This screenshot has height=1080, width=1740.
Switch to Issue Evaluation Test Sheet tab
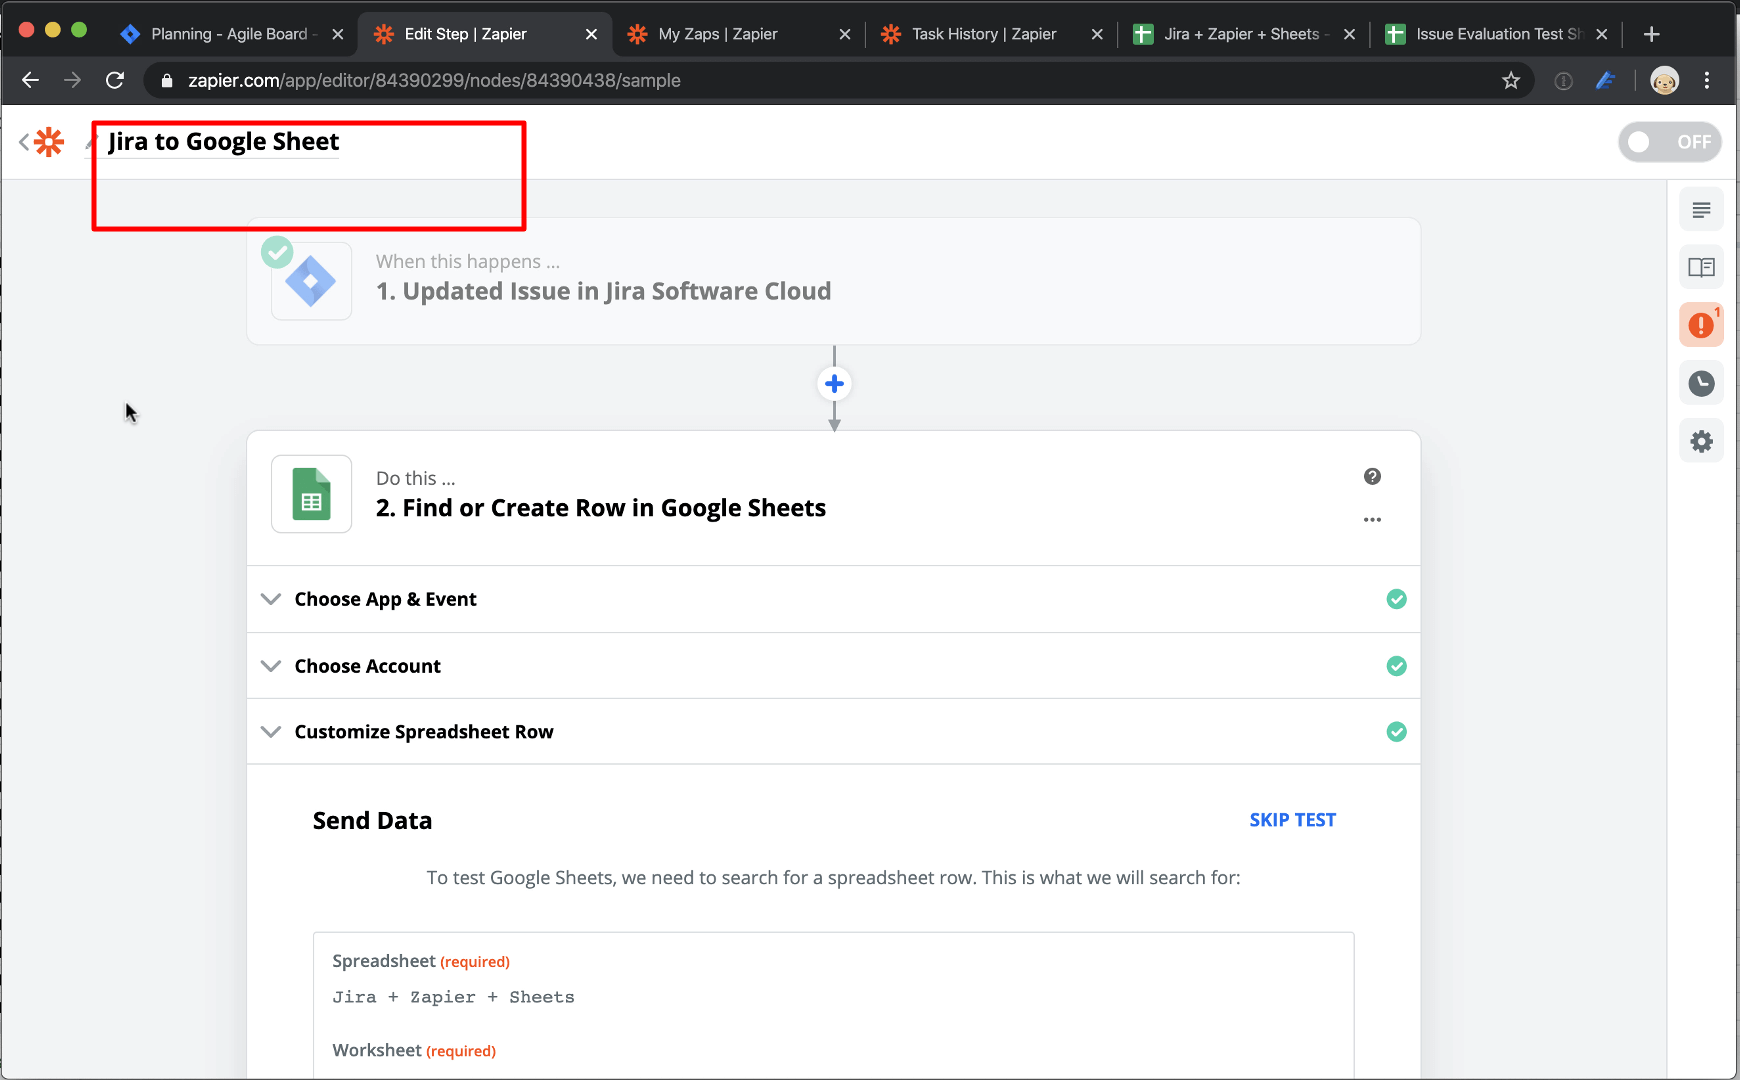(x=1498, y=34)
